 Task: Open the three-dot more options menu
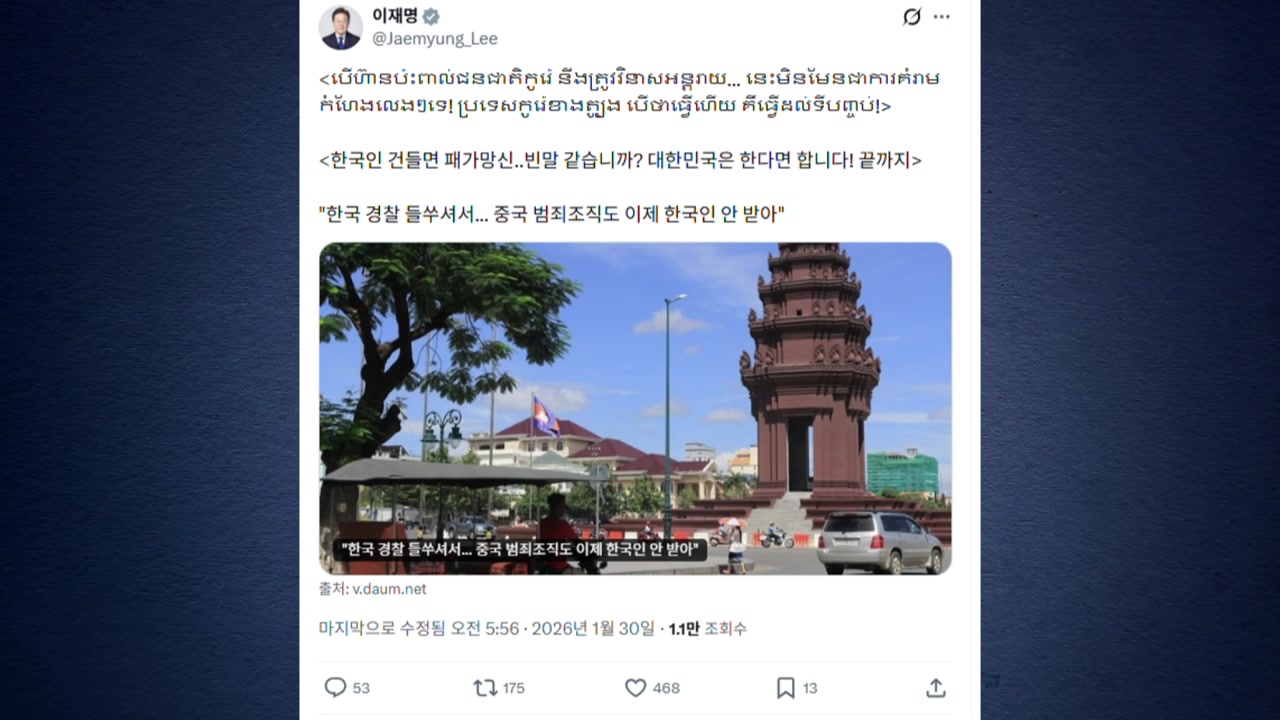pyautogui.click(x=942, y=17)
